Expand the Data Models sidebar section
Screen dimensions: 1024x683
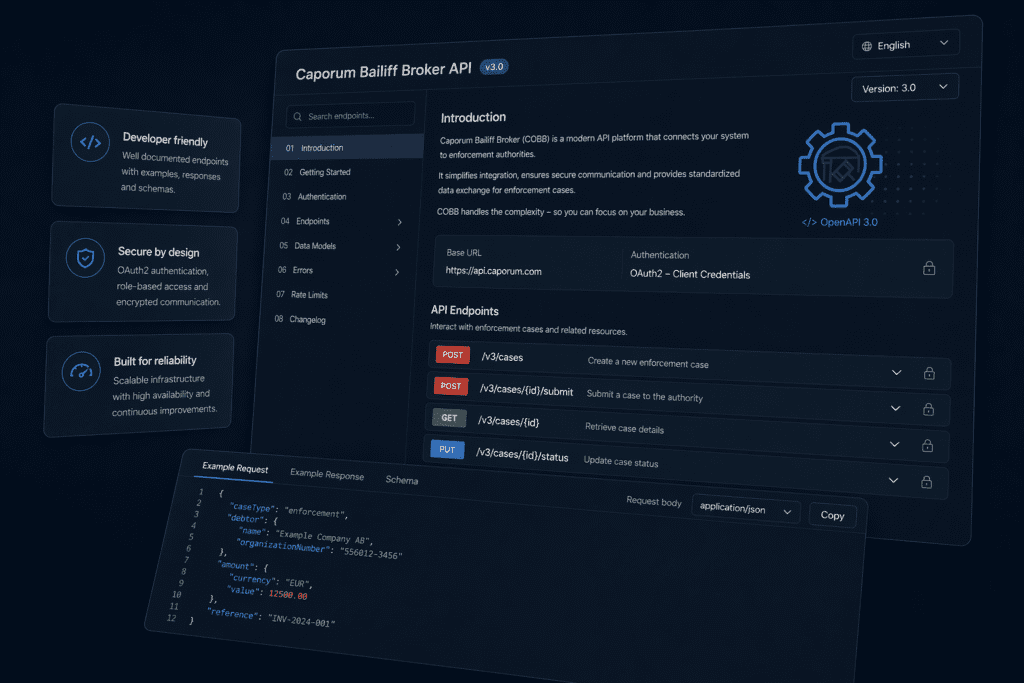(x=398, y=247)
